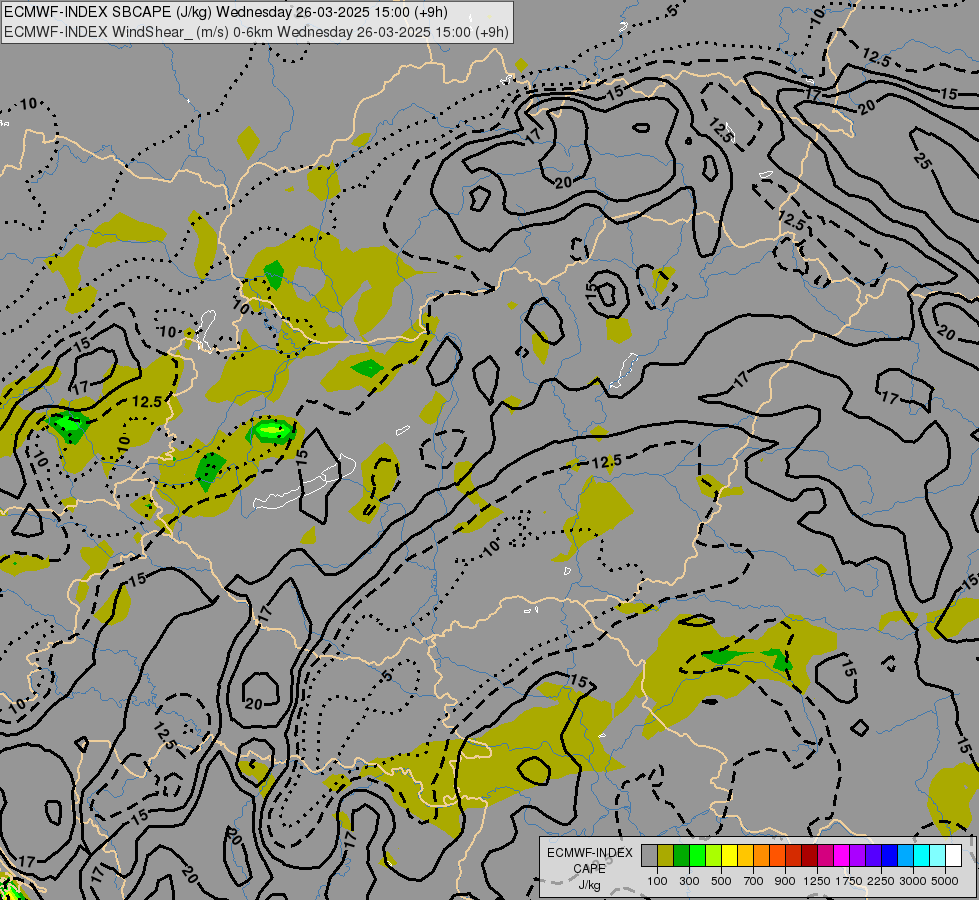Pick the pale cyan swatch before 5000
This screenshot has width=979, height=900.
coord(938,856)
